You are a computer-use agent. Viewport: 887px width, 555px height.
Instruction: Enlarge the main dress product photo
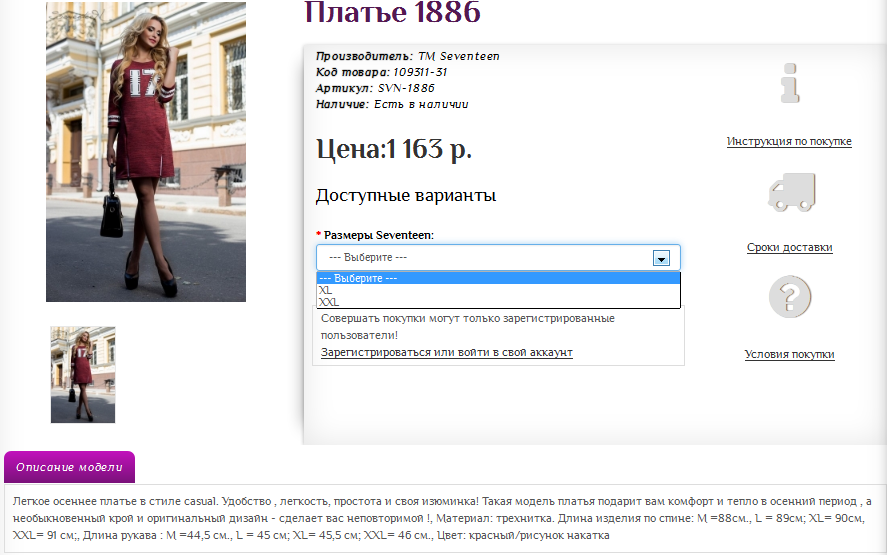[146, 151]
